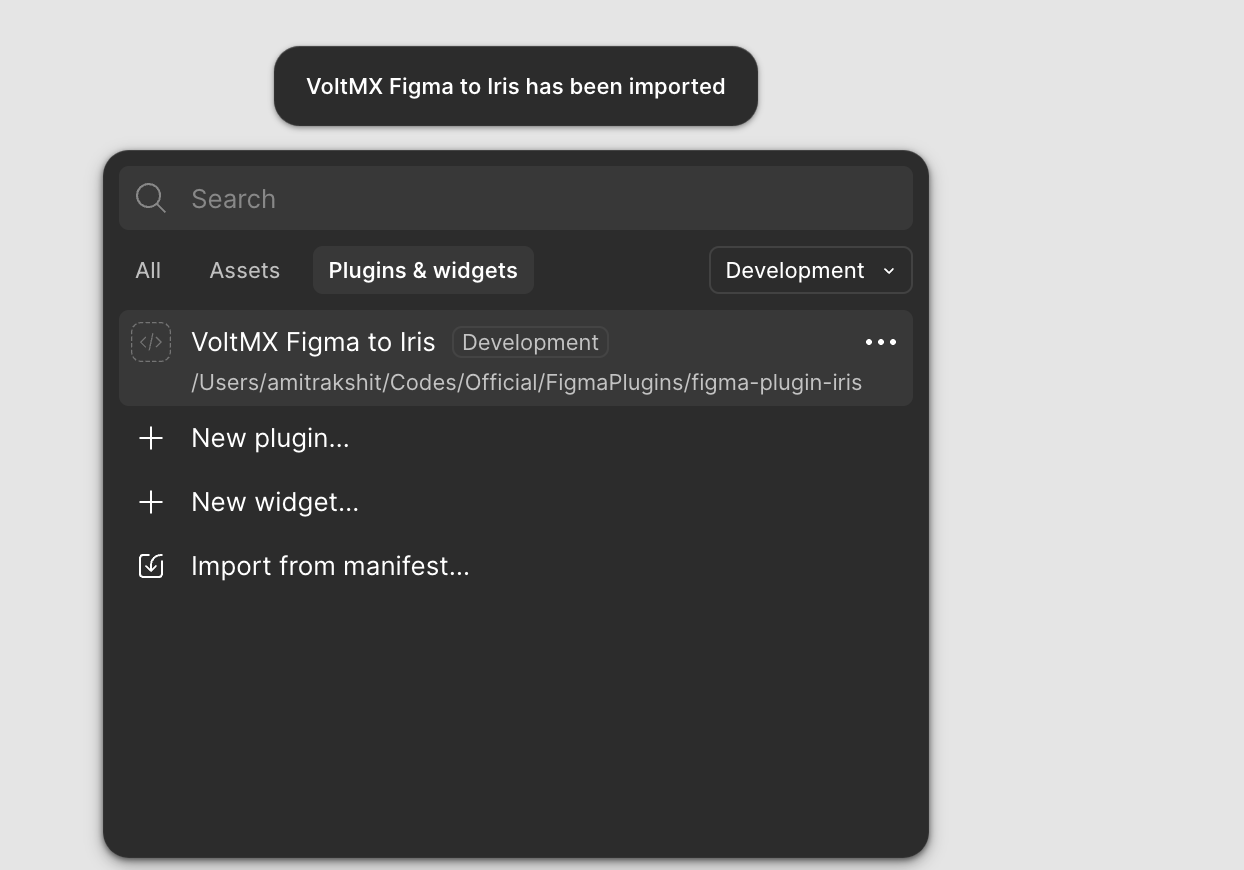Switch to the All tab
This screenshot has height=870, width=1244.
point(148,270)
